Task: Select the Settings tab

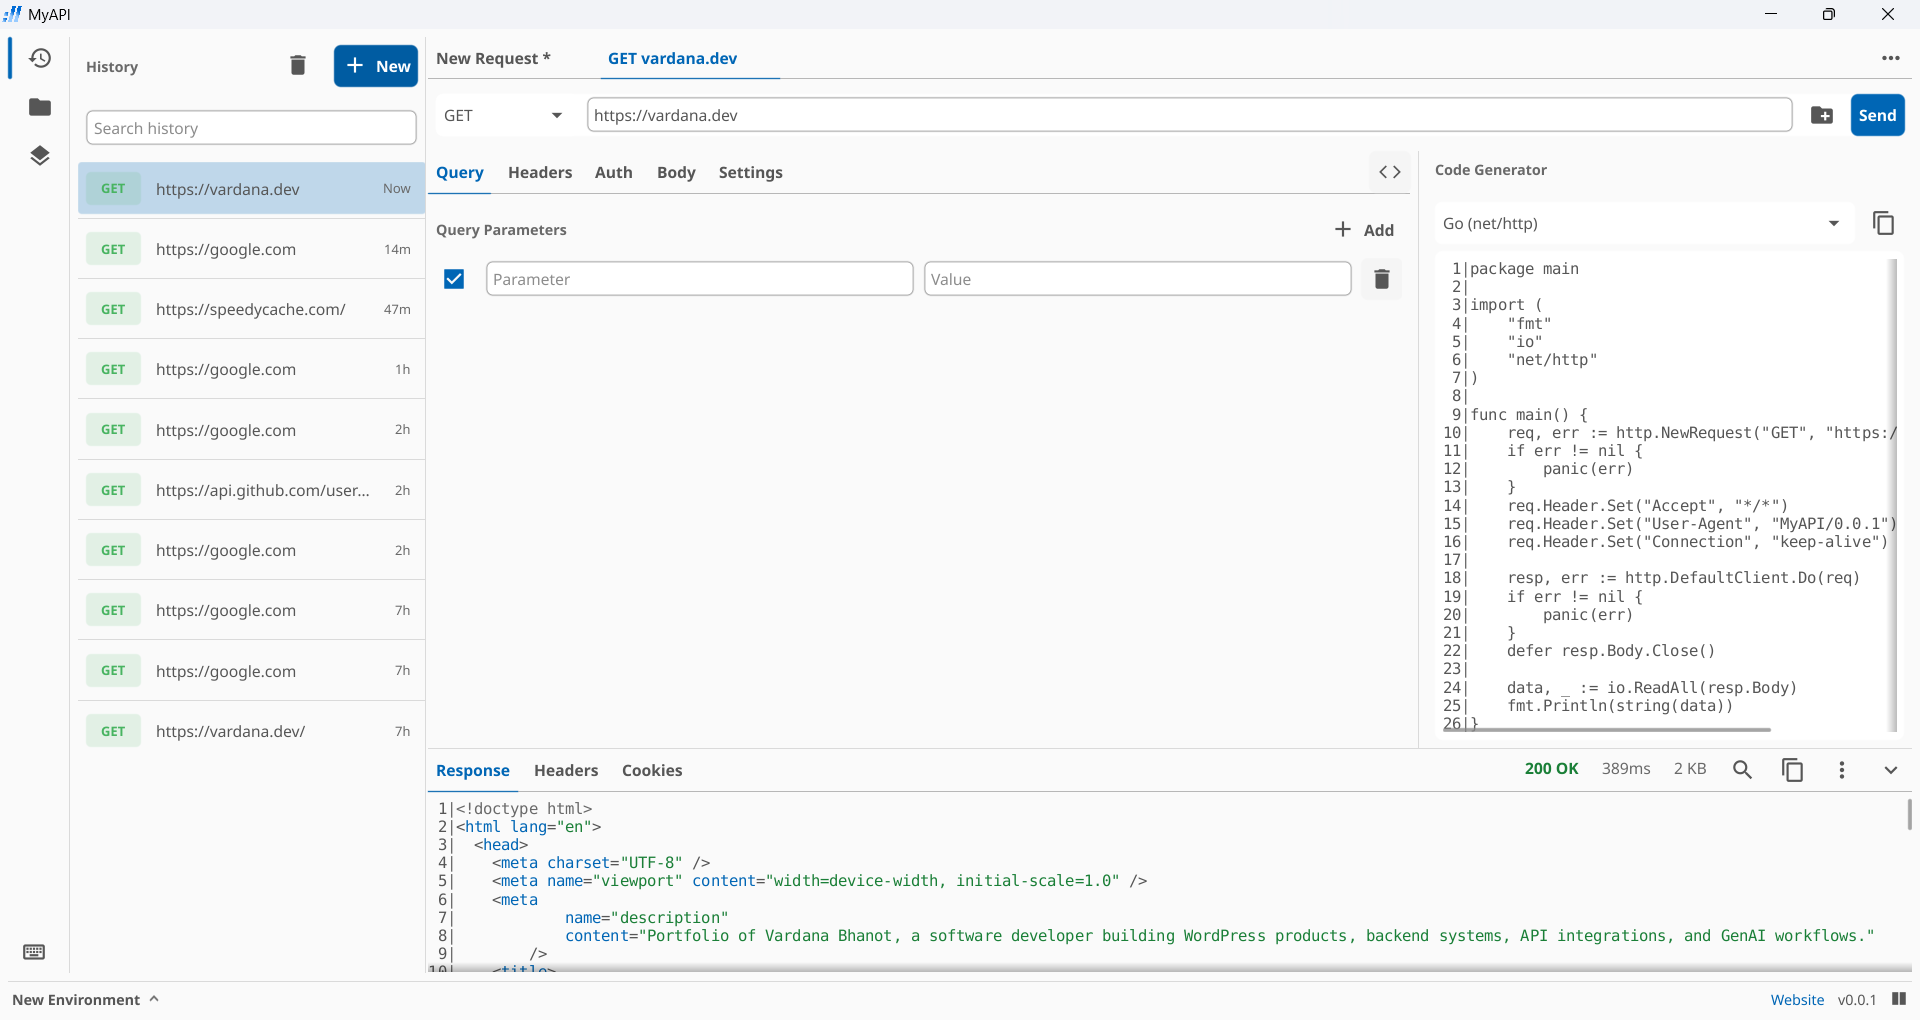Action: point(751,172)
